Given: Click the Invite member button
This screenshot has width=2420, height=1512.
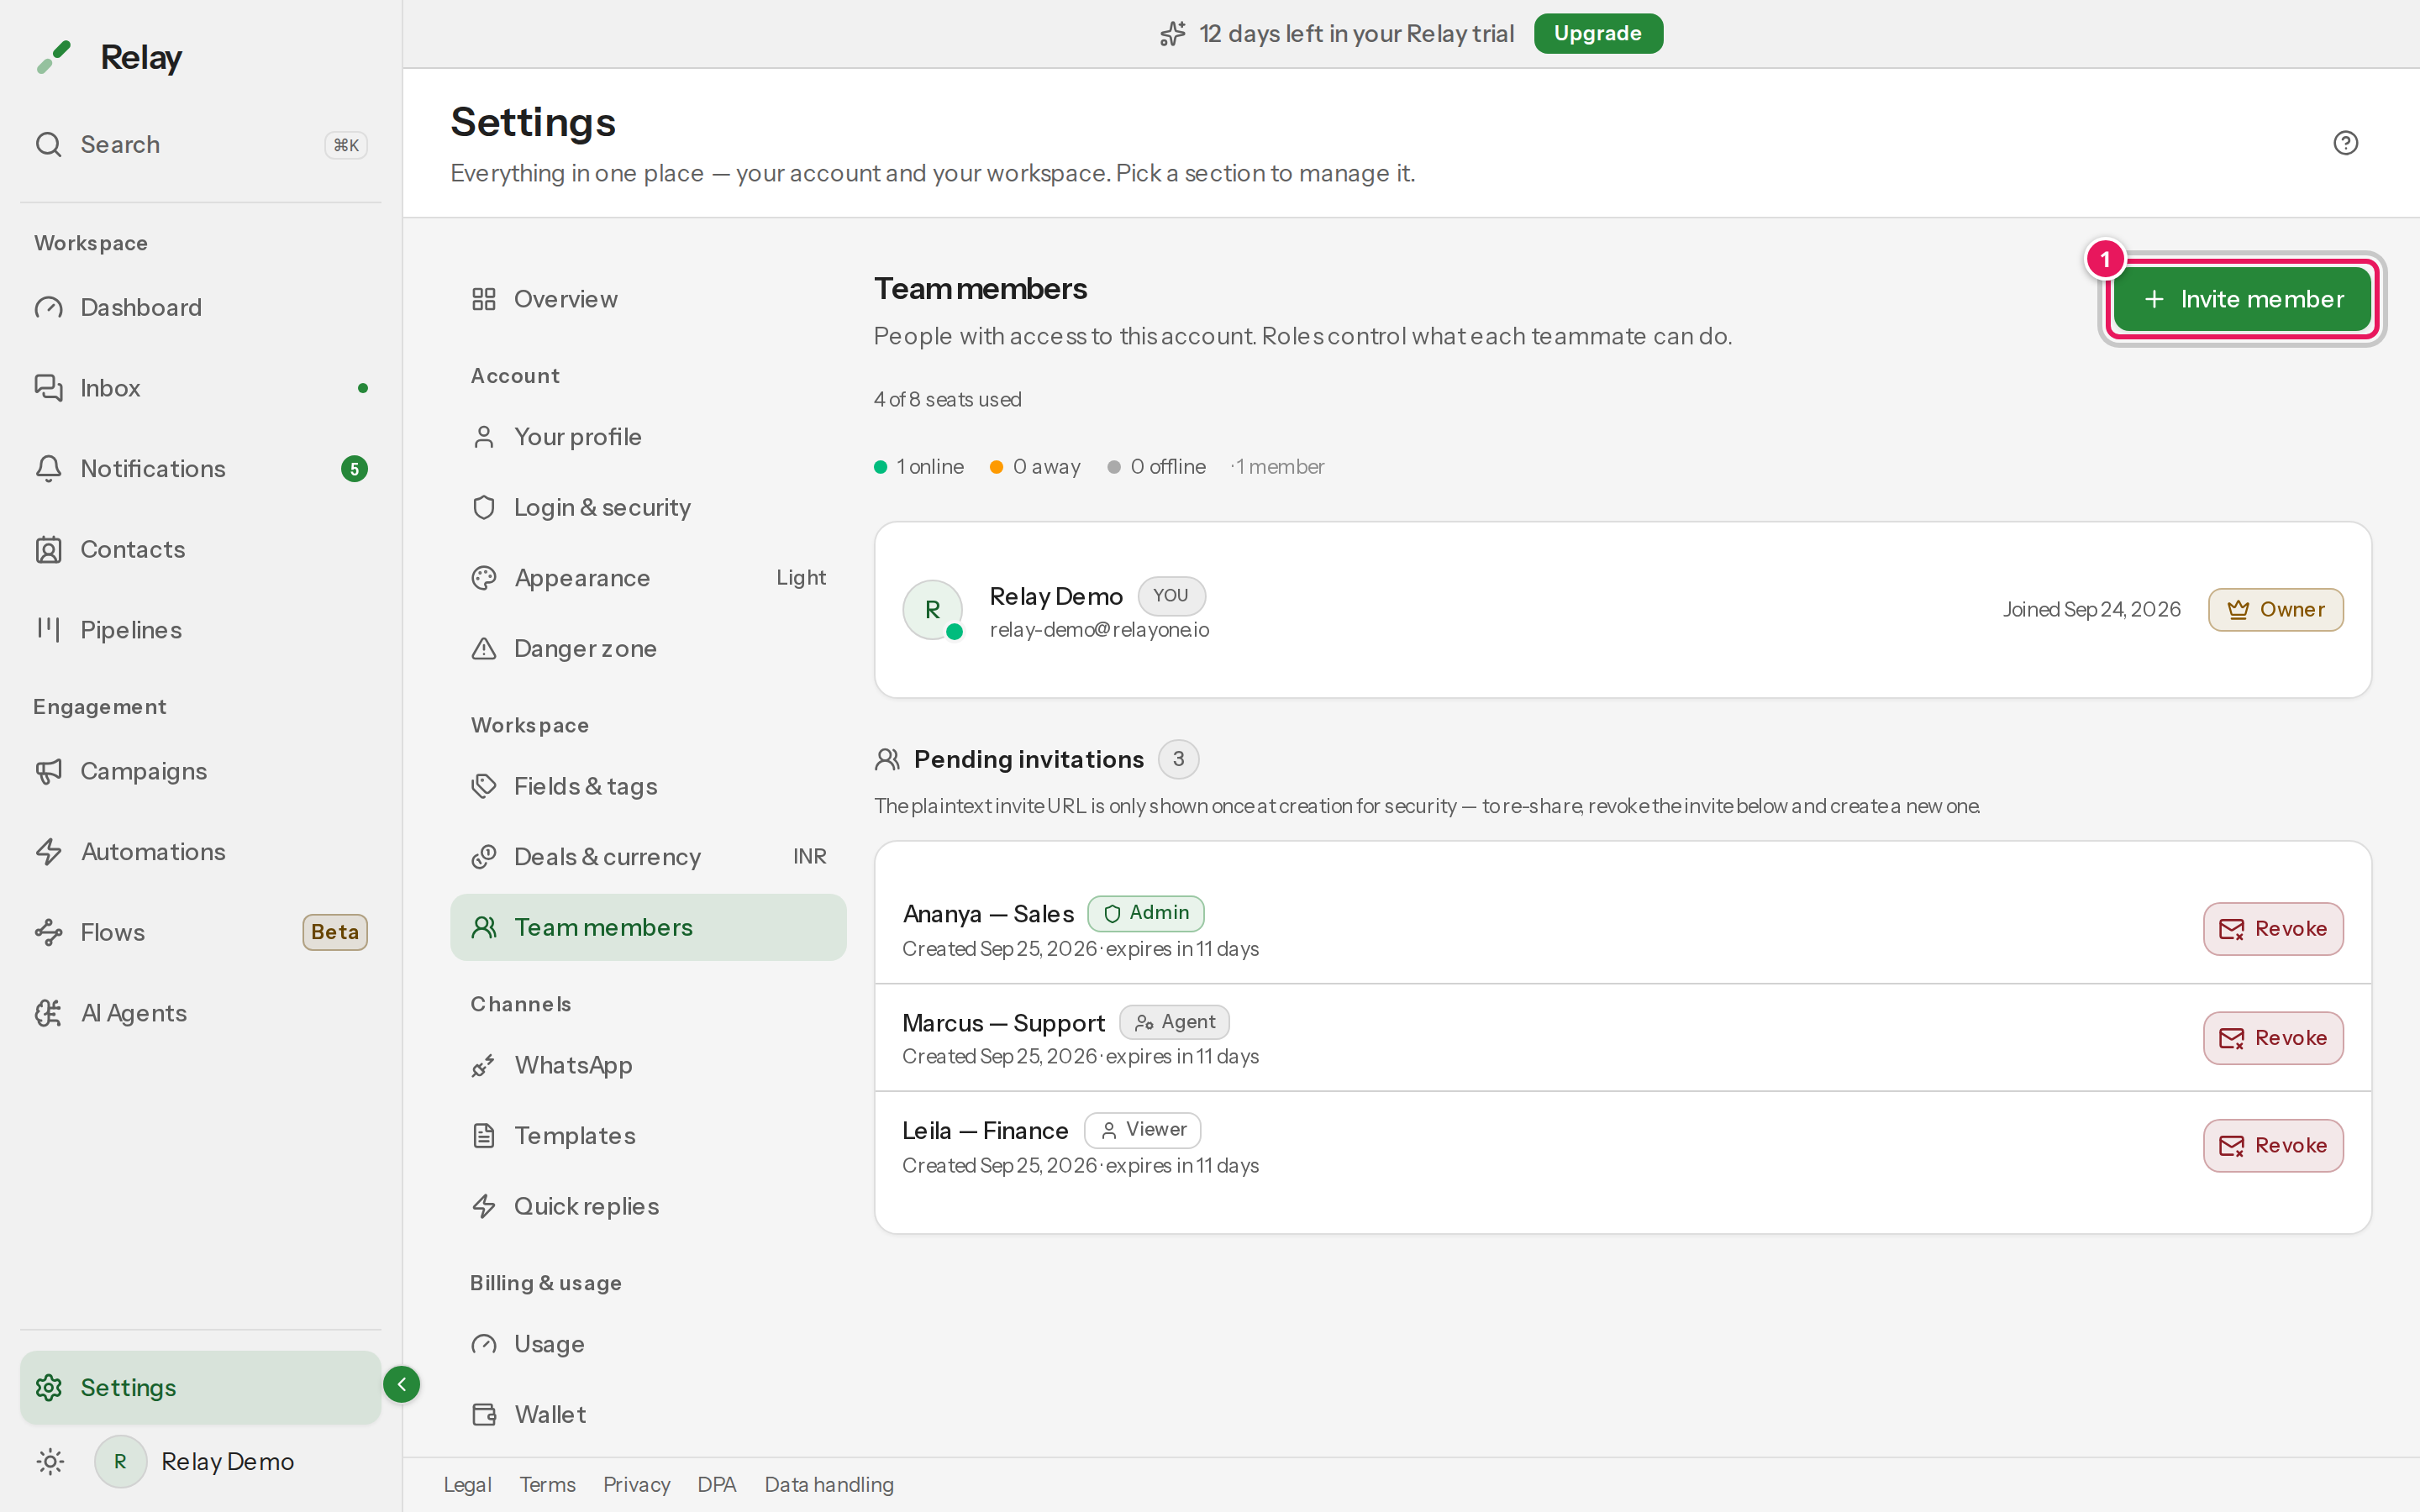Looking at the screenshot, I should [x=2242, y=299].
